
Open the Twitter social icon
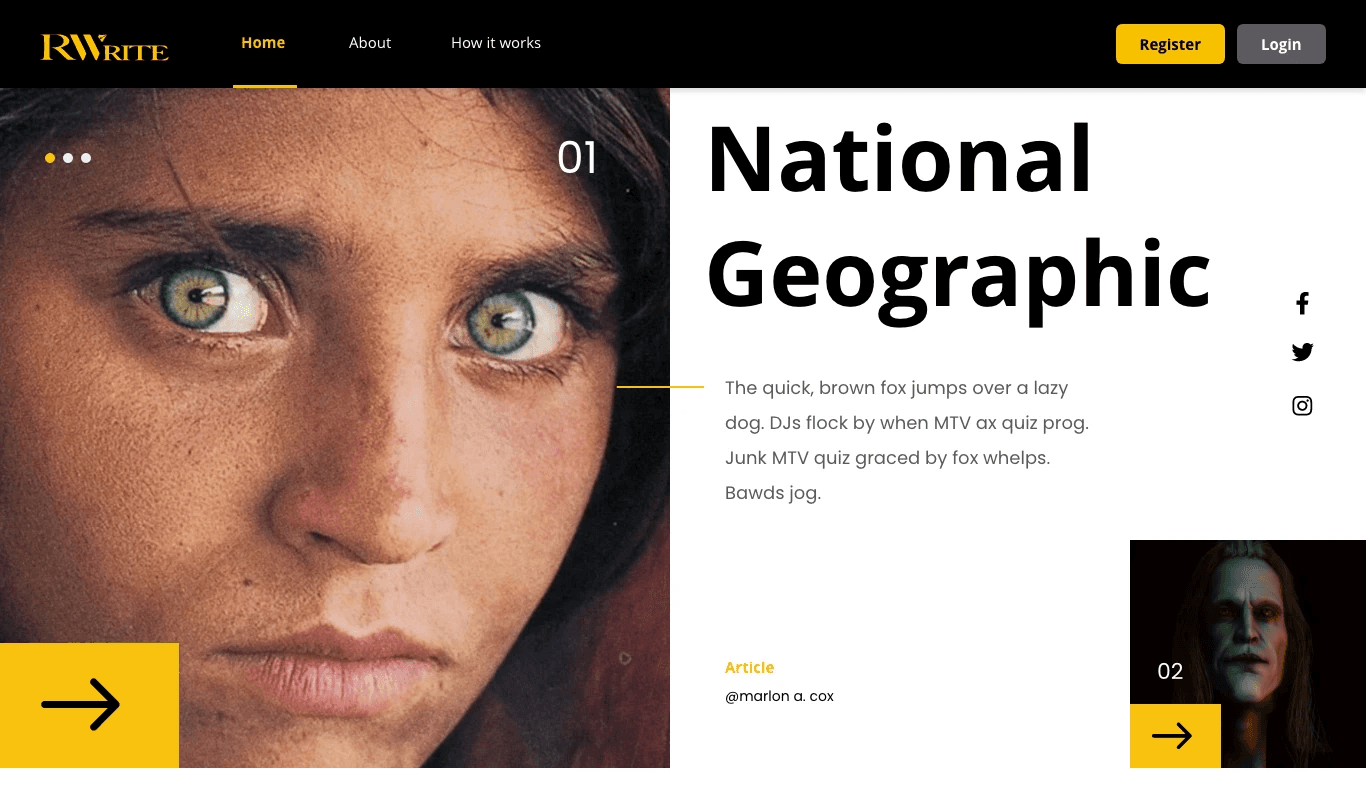click(1302, 352)
